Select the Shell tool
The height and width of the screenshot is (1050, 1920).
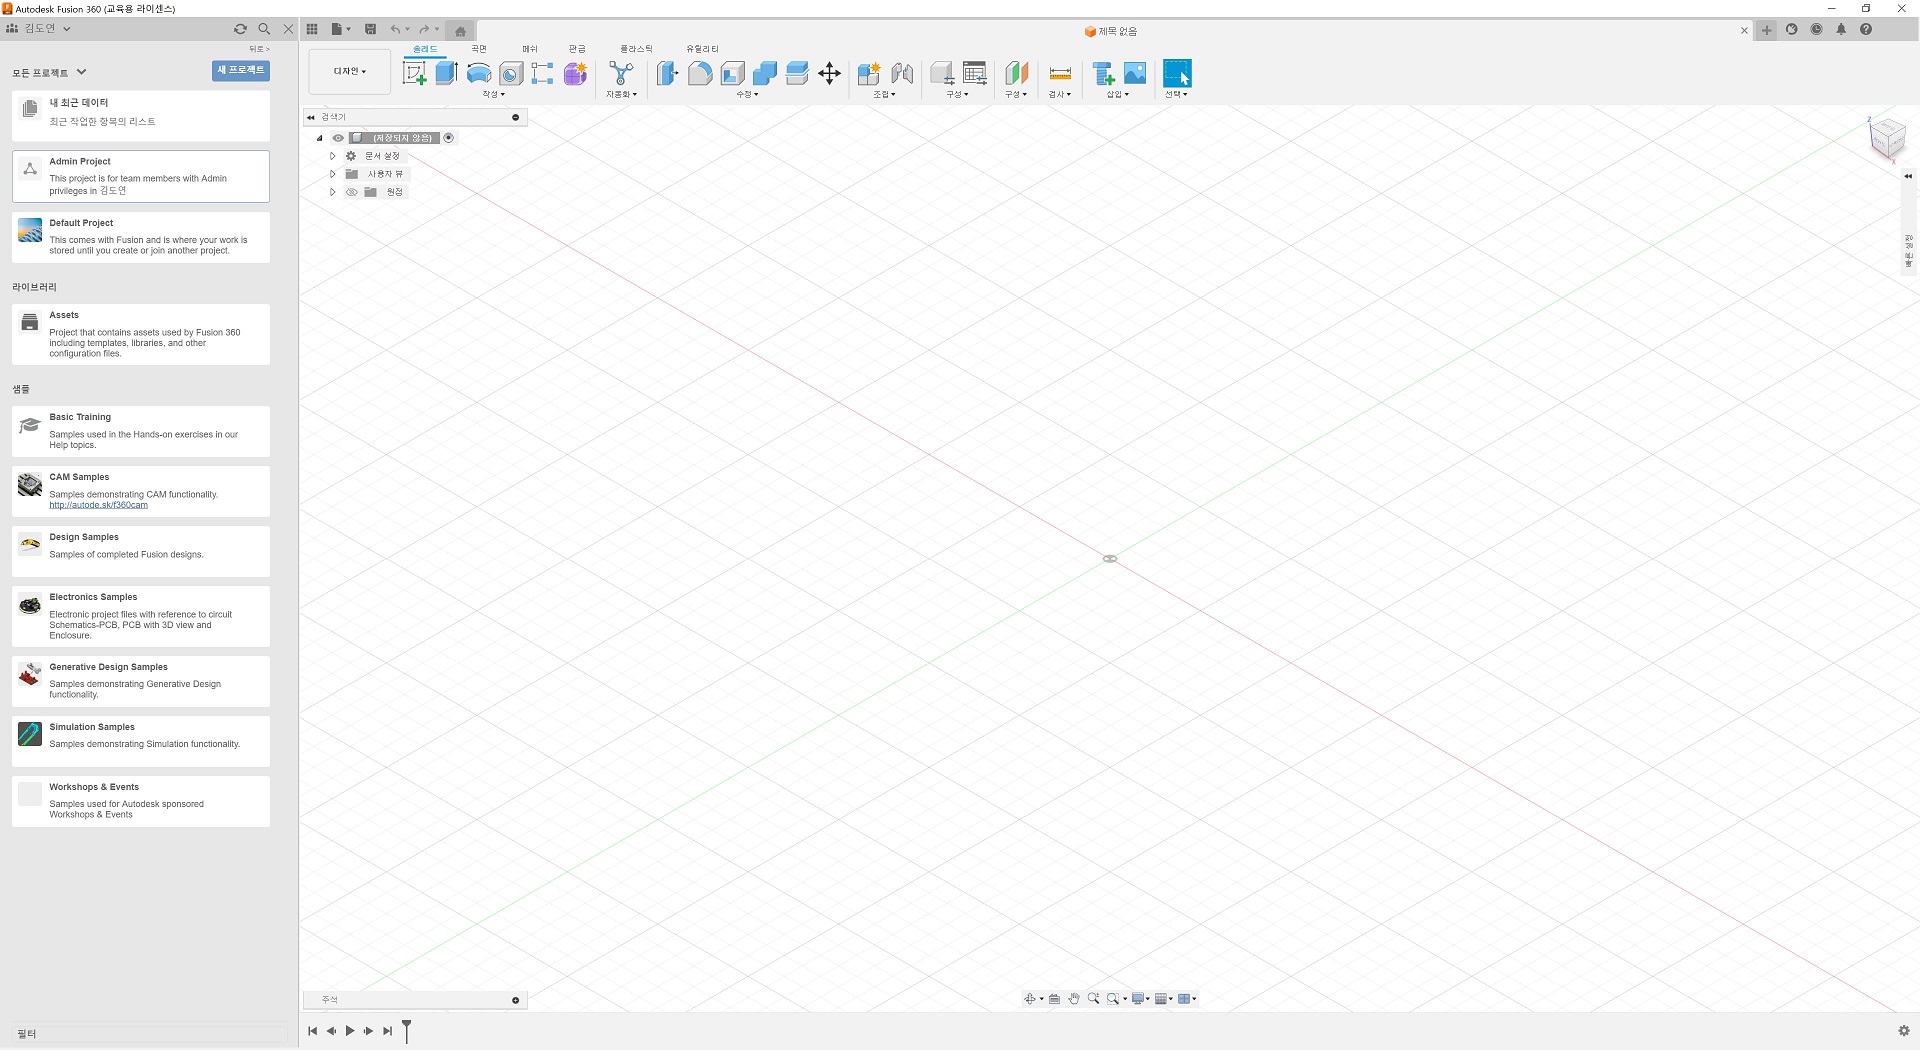coord(733,73)
